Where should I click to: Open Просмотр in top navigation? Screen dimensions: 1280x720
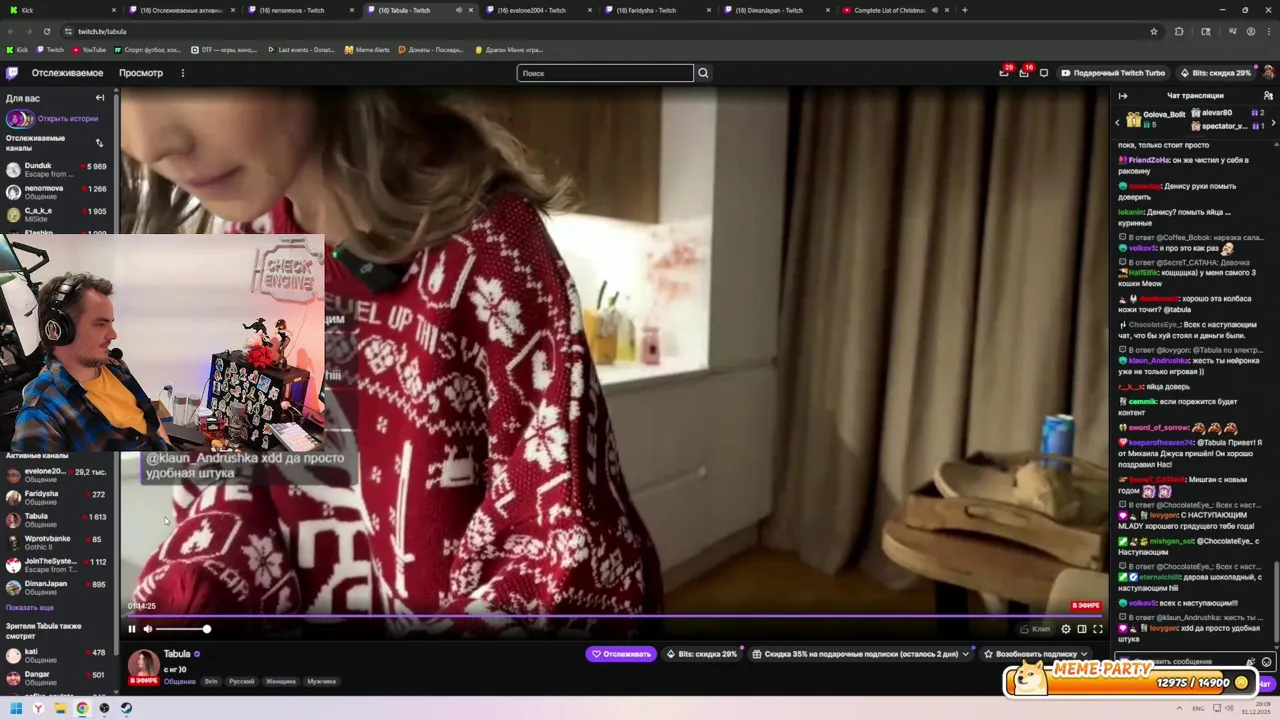(141, 73)
